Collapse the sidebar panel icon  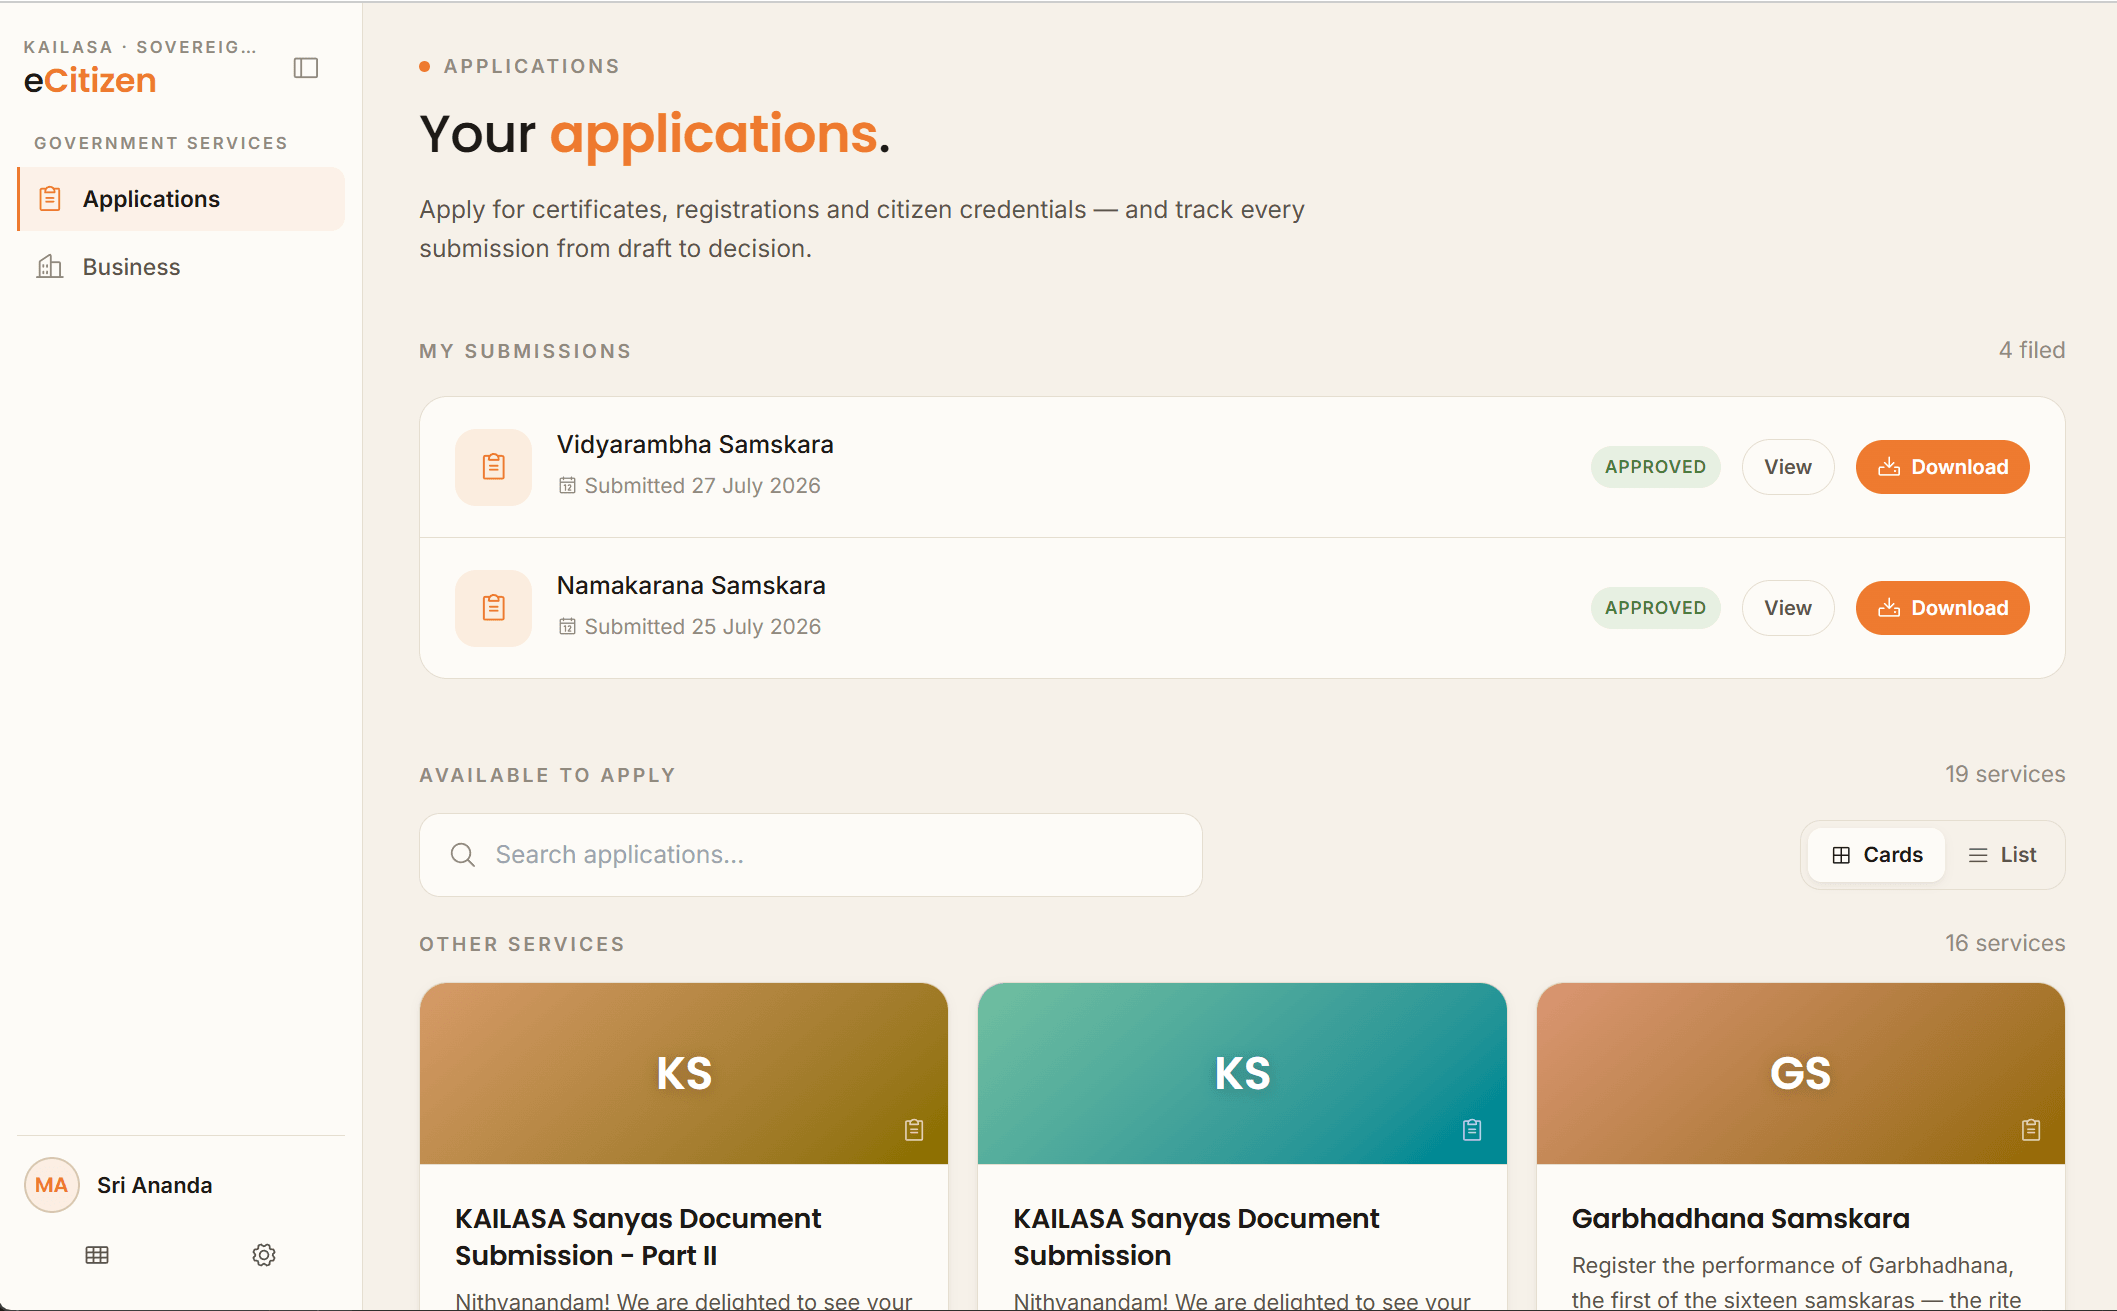[306, 68]
